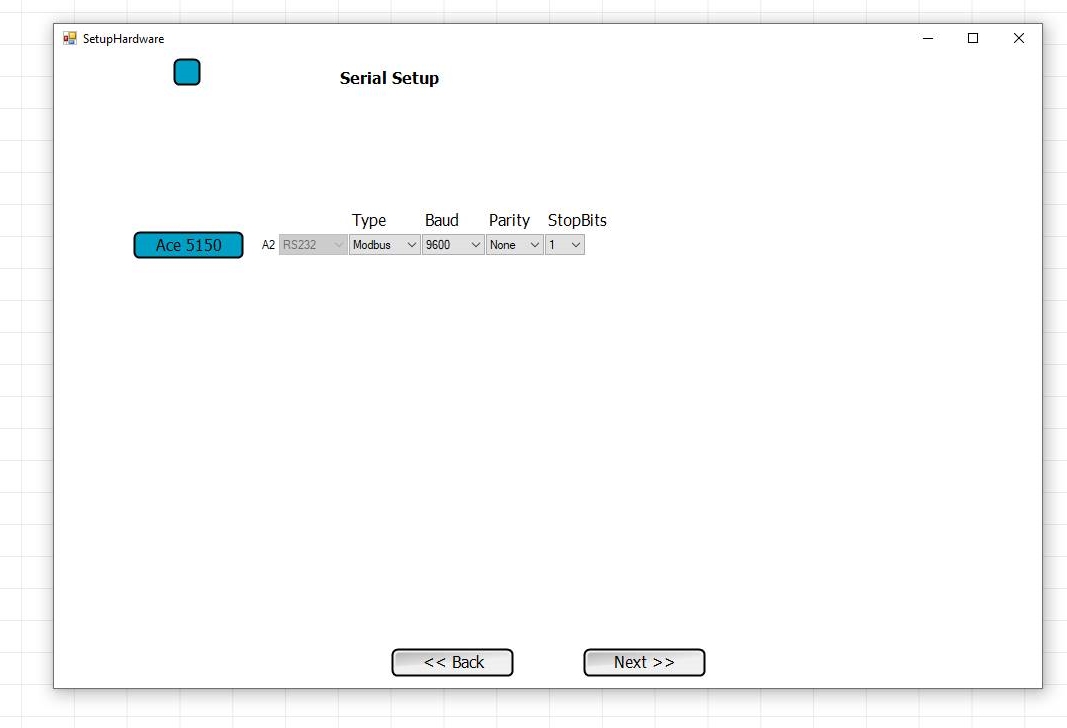Click the Type column label
The height and width of the screenshot is (728, 1067).
coord(369,220)
